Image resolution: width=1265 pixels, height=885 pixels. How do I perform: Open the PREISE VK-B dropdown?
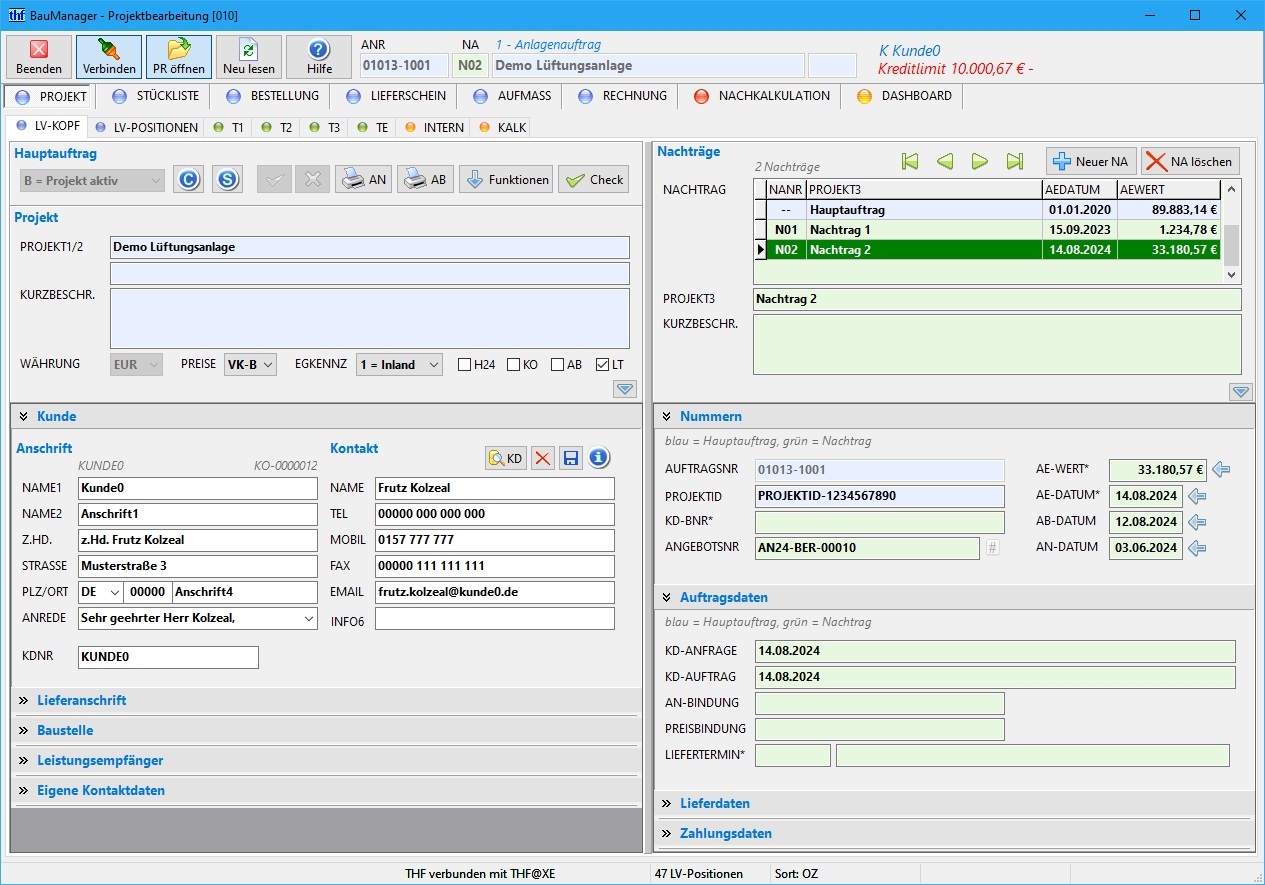coord(250,365)
